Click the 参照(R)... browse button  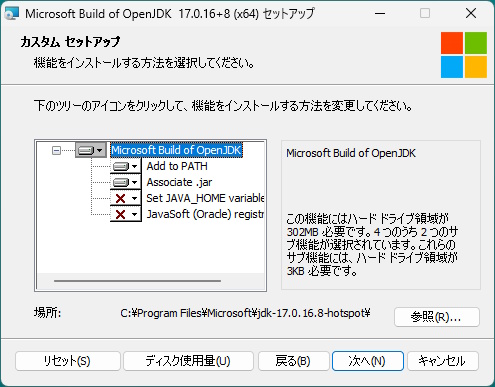point(437,317)
